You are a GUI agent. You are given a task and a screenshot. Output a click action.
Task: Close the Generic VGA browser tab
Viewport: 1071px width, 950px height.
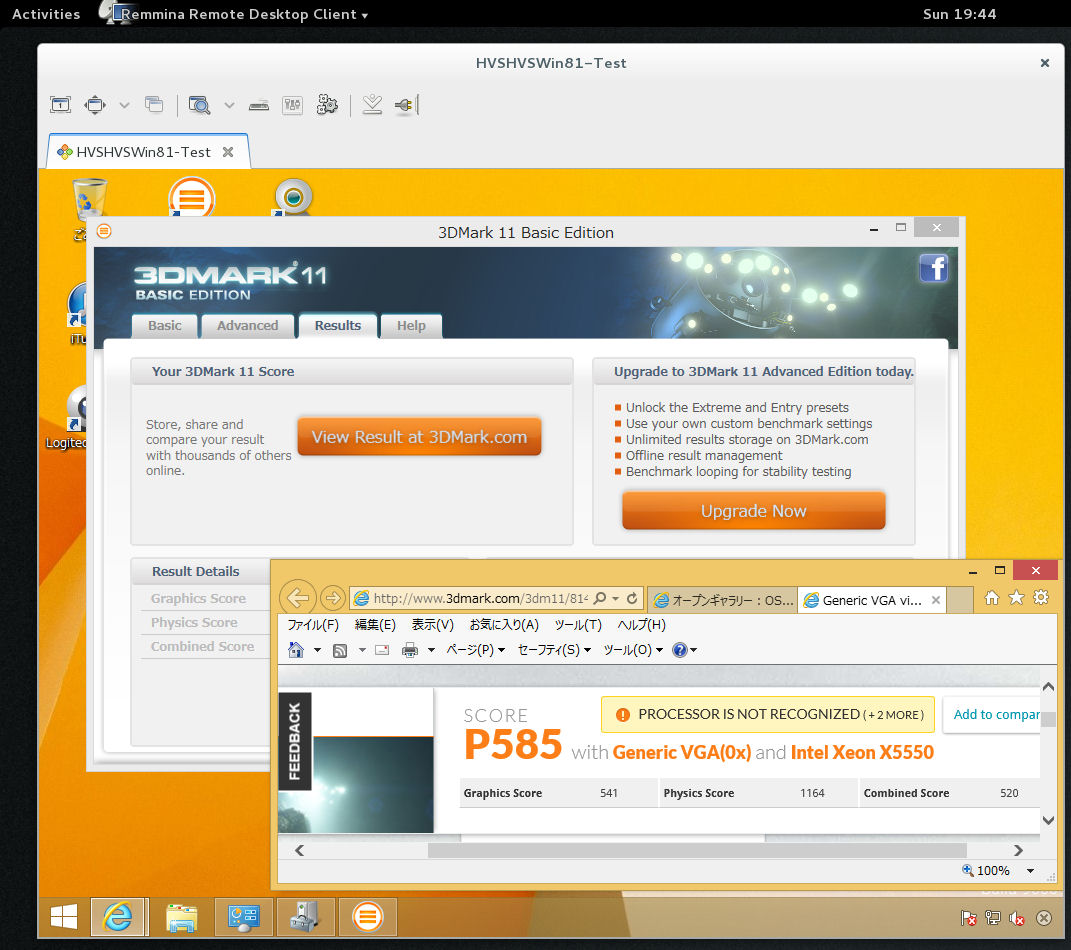936,600
